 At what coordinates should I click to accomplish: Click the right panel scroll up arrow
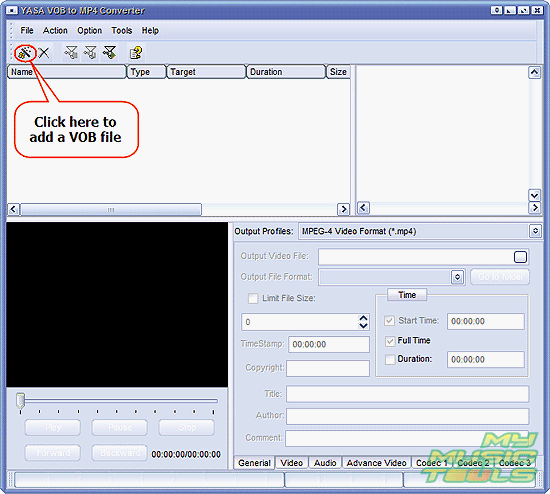(534, 73)
